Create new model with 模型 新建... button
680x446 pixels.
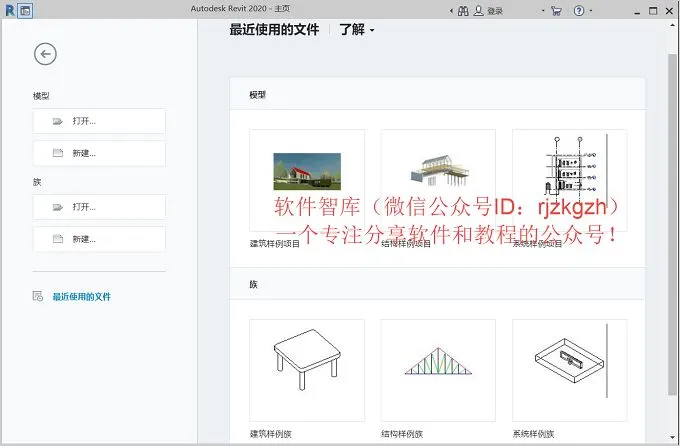[x=99, y=153]
